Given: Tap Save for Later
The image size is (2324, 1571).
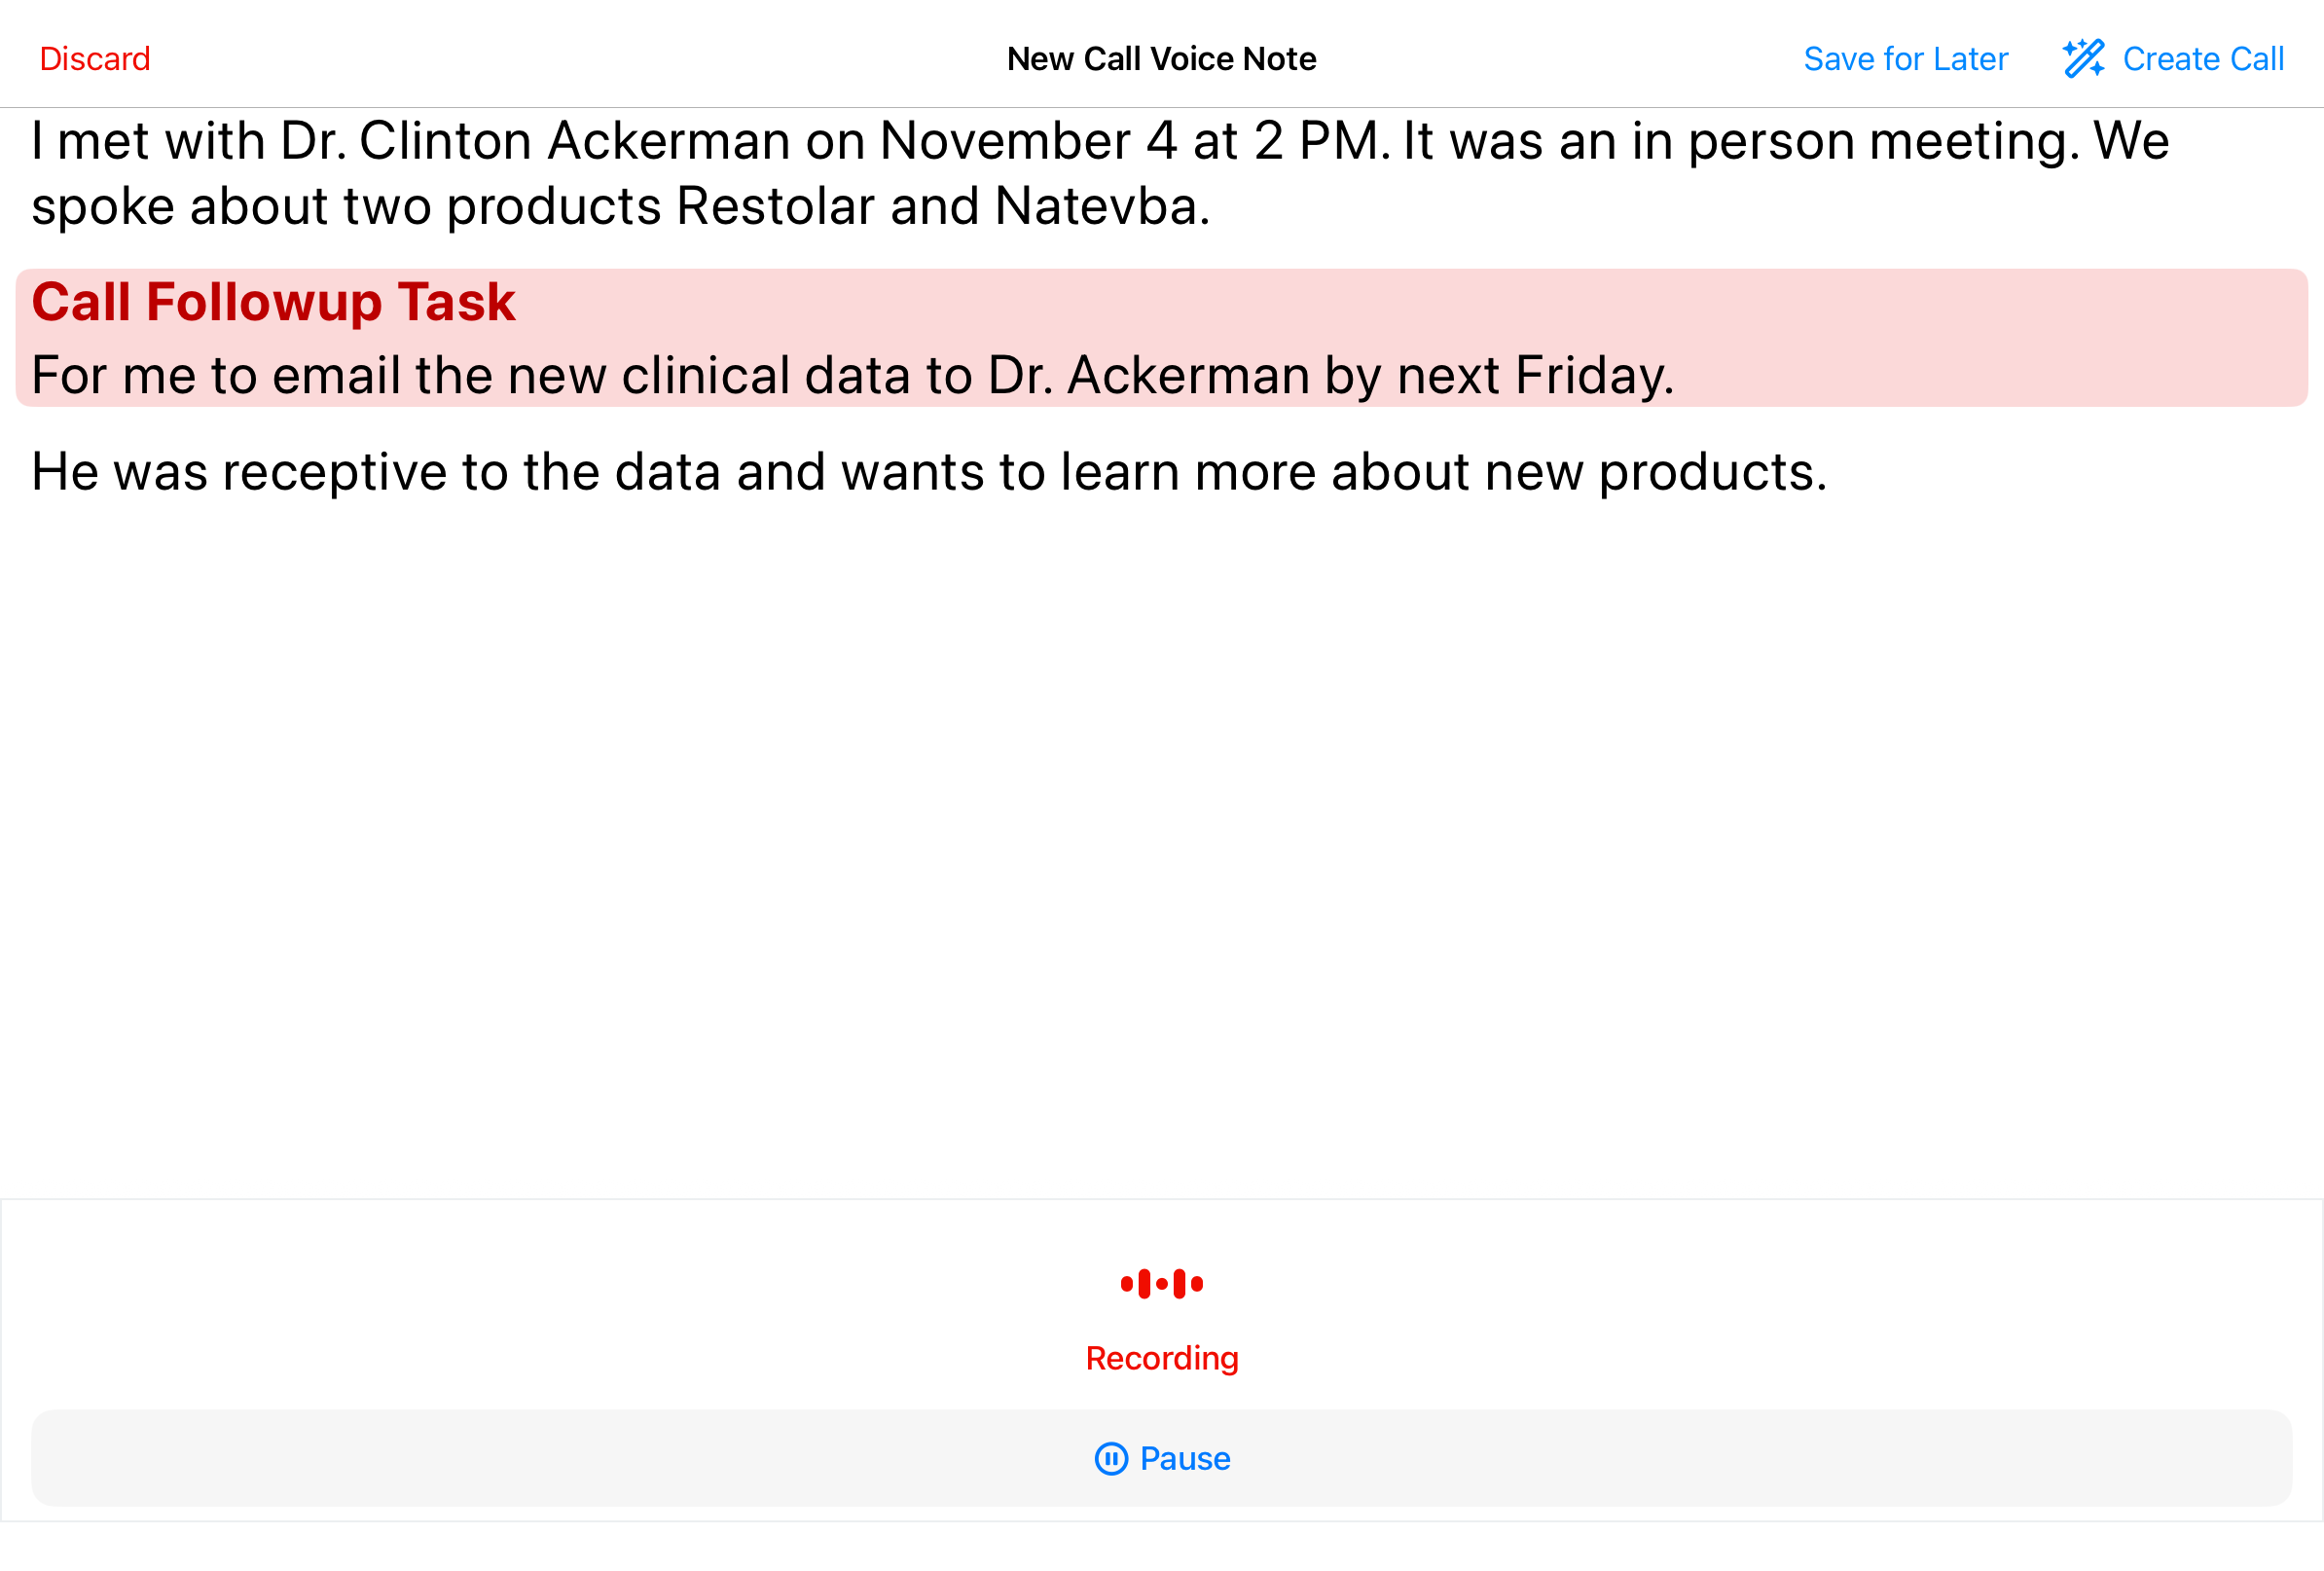Looking at the screenshot, I should tap(1905, 59).
